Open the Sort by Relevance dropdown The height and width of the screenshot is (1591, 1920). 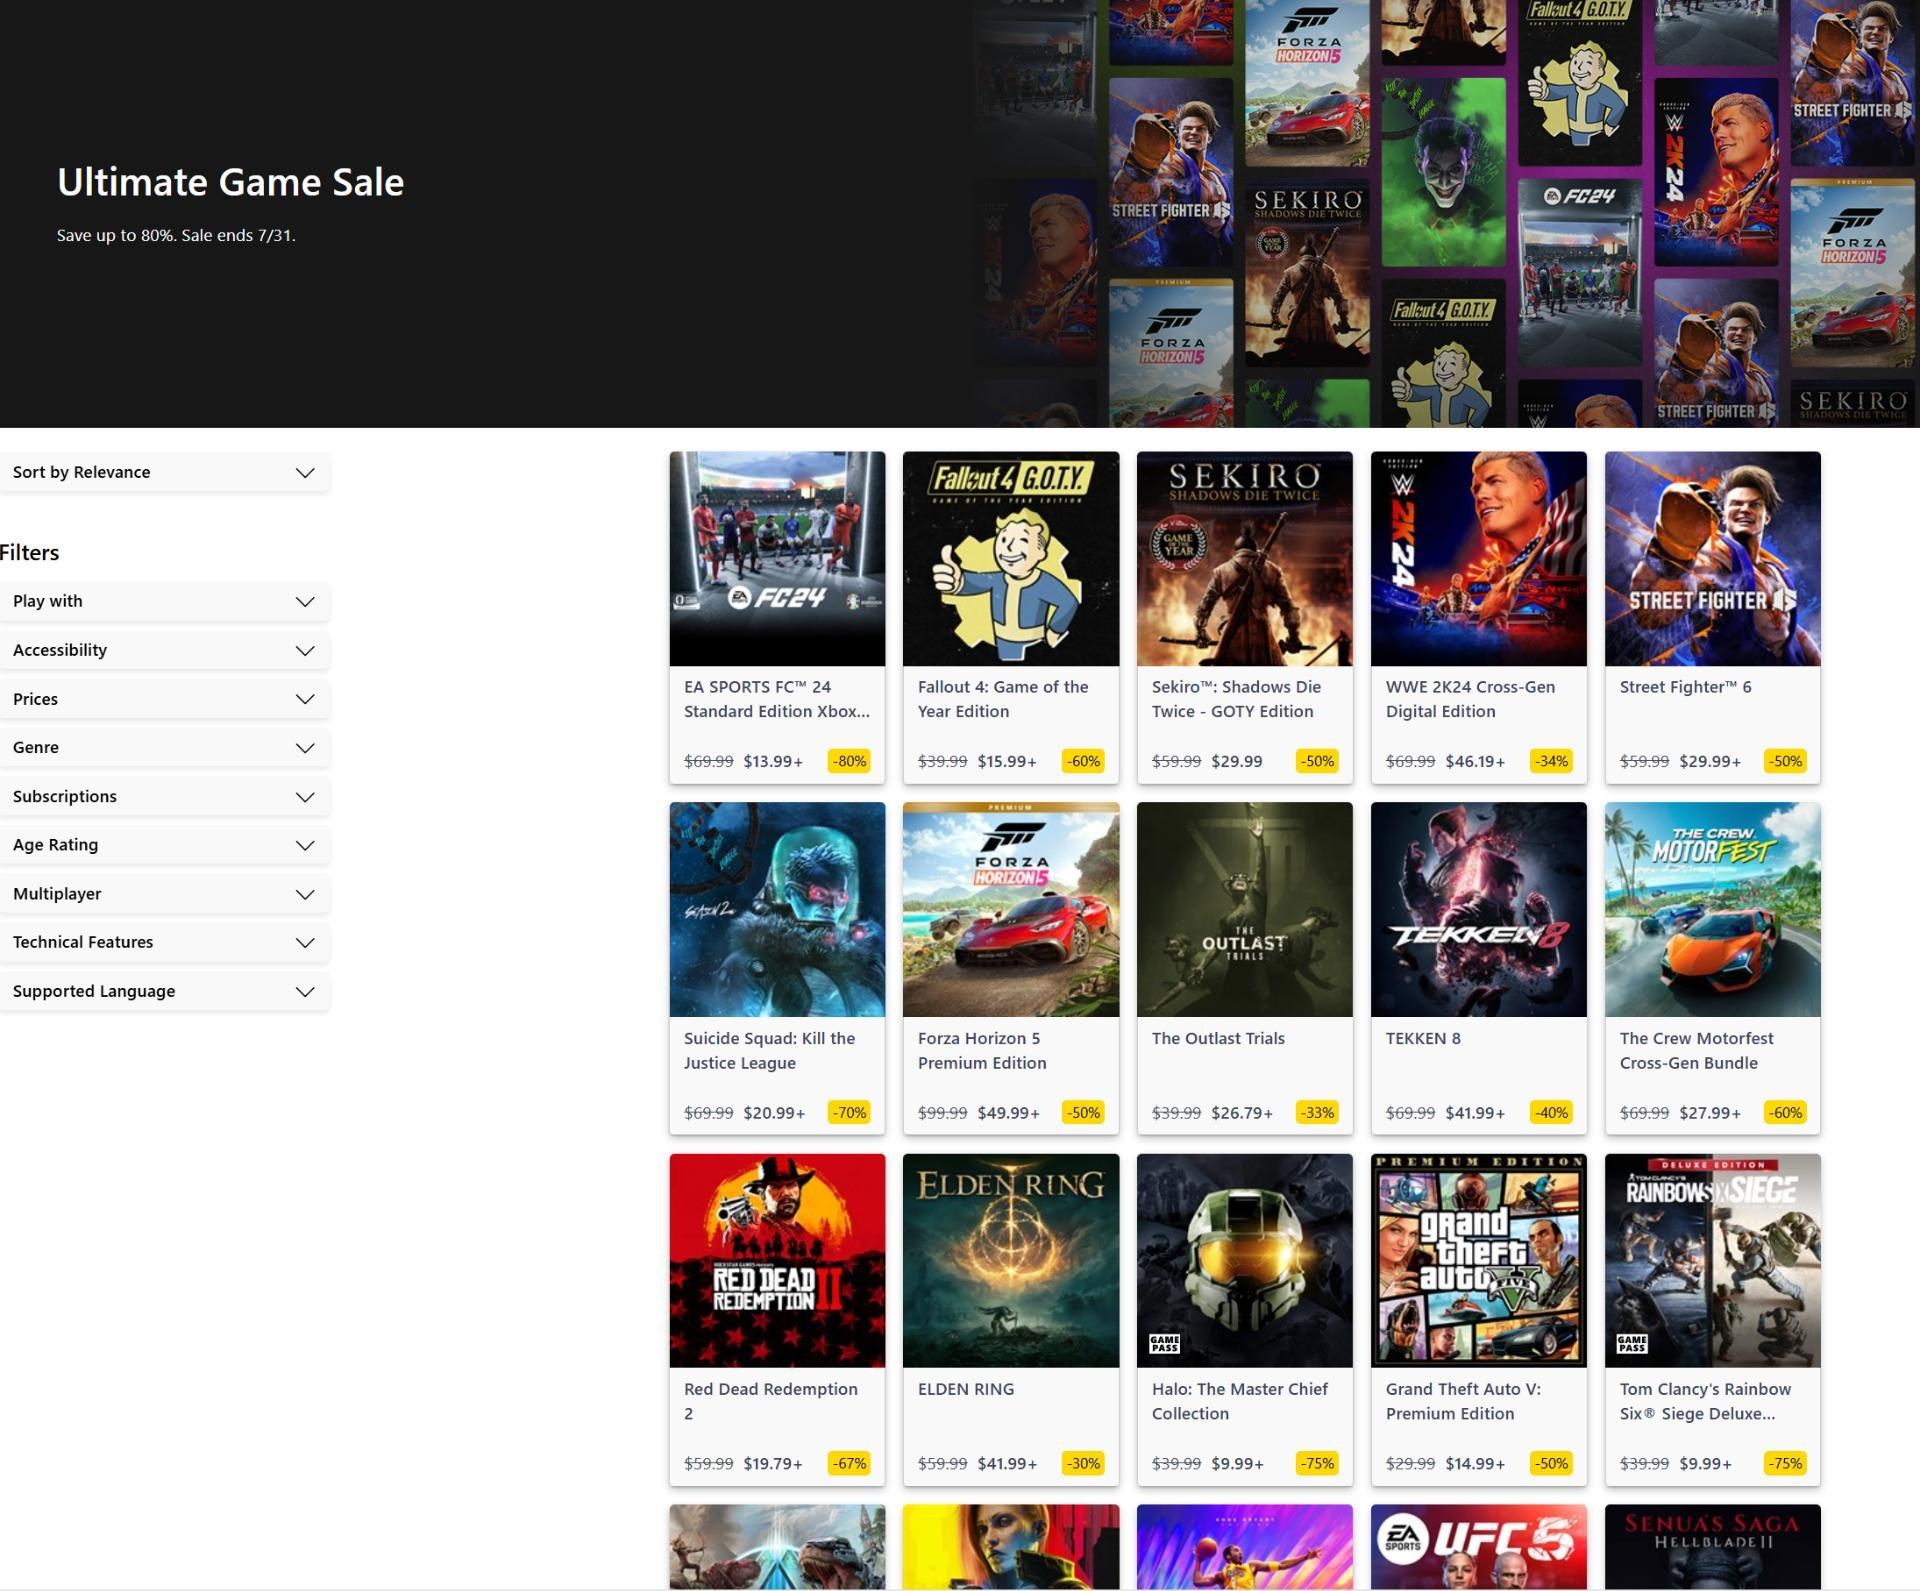pos(164,472)
